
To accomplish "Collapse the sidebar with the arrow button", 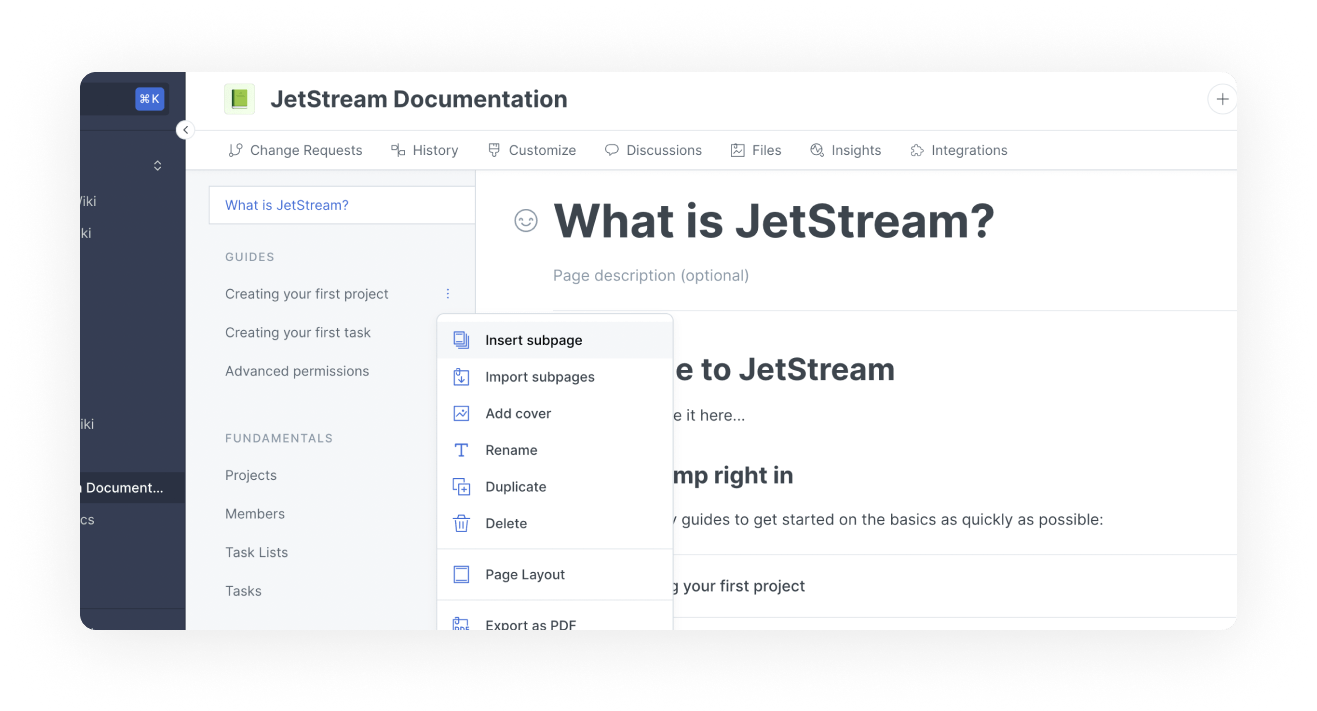I will click(x=185, y=130).
